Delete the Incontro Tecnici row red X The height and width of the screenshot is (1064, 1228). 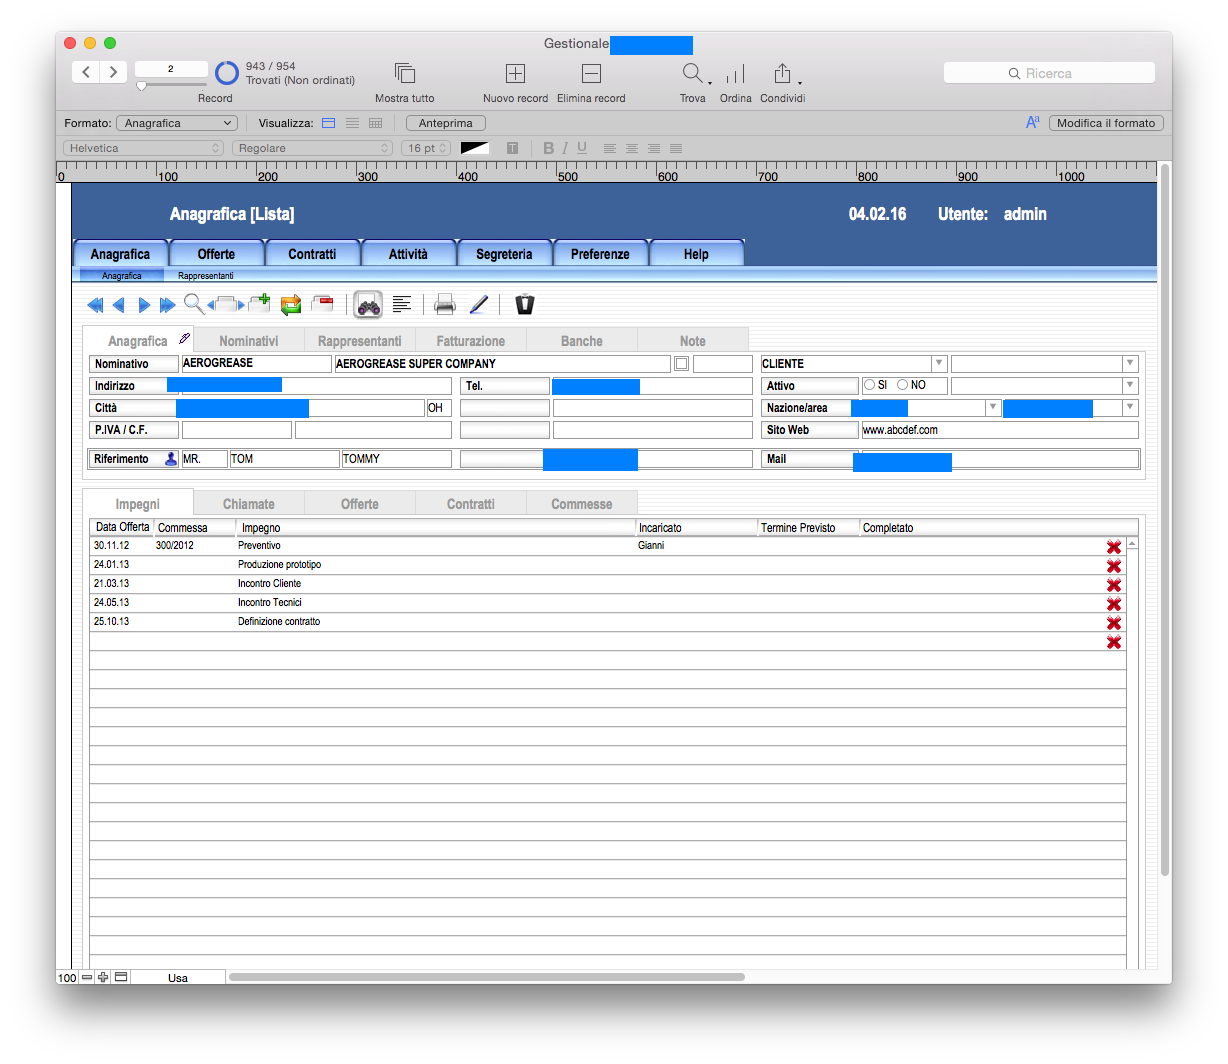[1114, 604]
